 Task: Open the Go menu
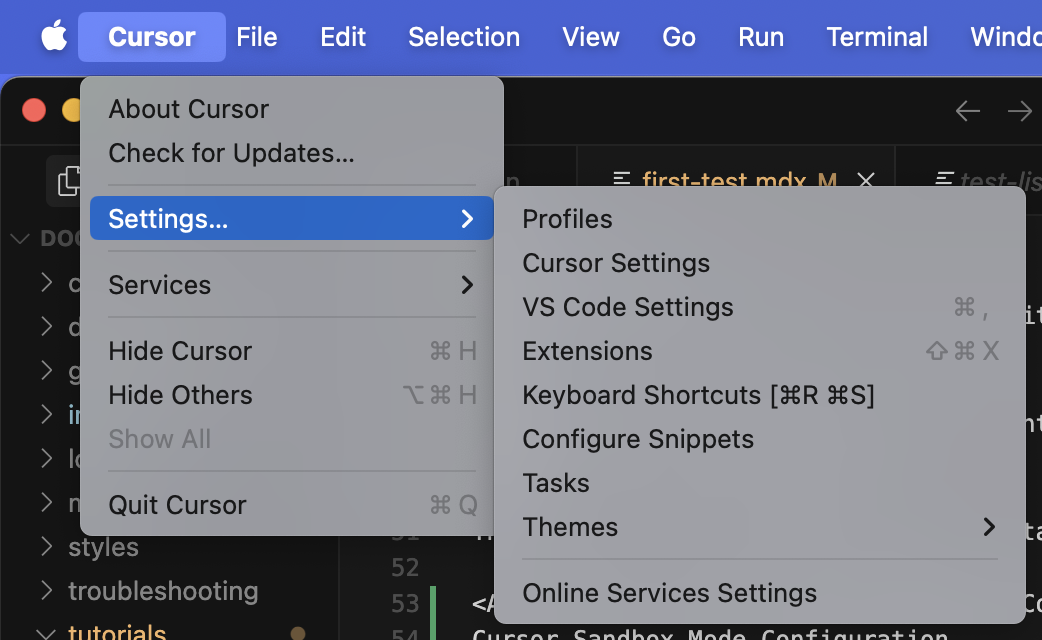(678, 37)
